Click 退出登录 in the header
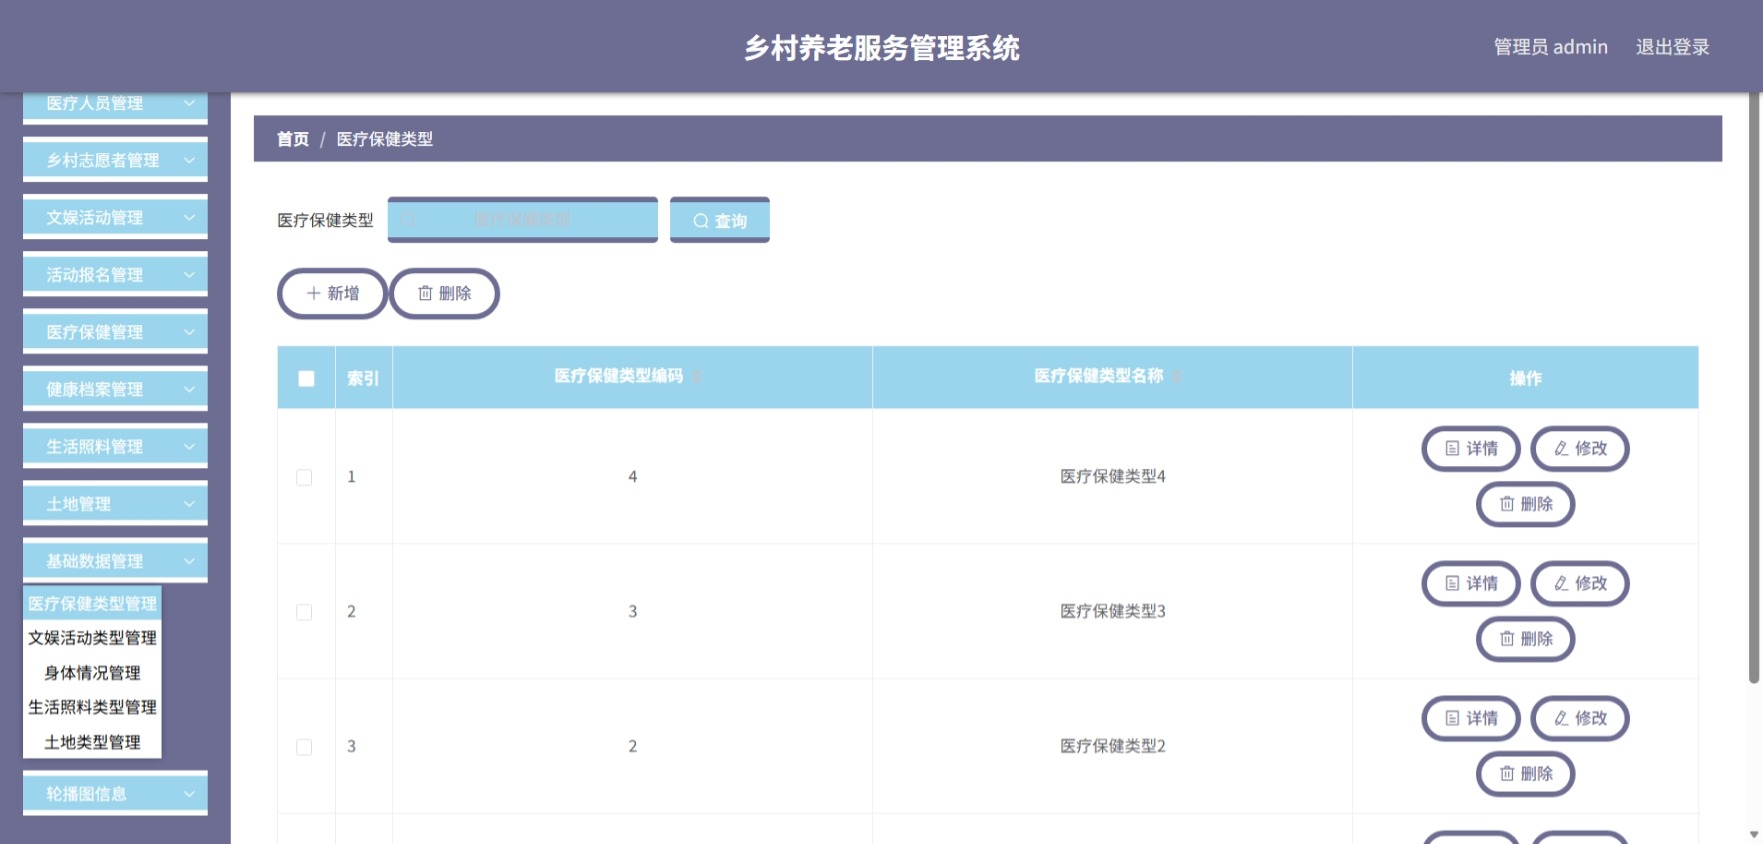The width and height of the screenshot is (1763, 844). pos(1672,47)
